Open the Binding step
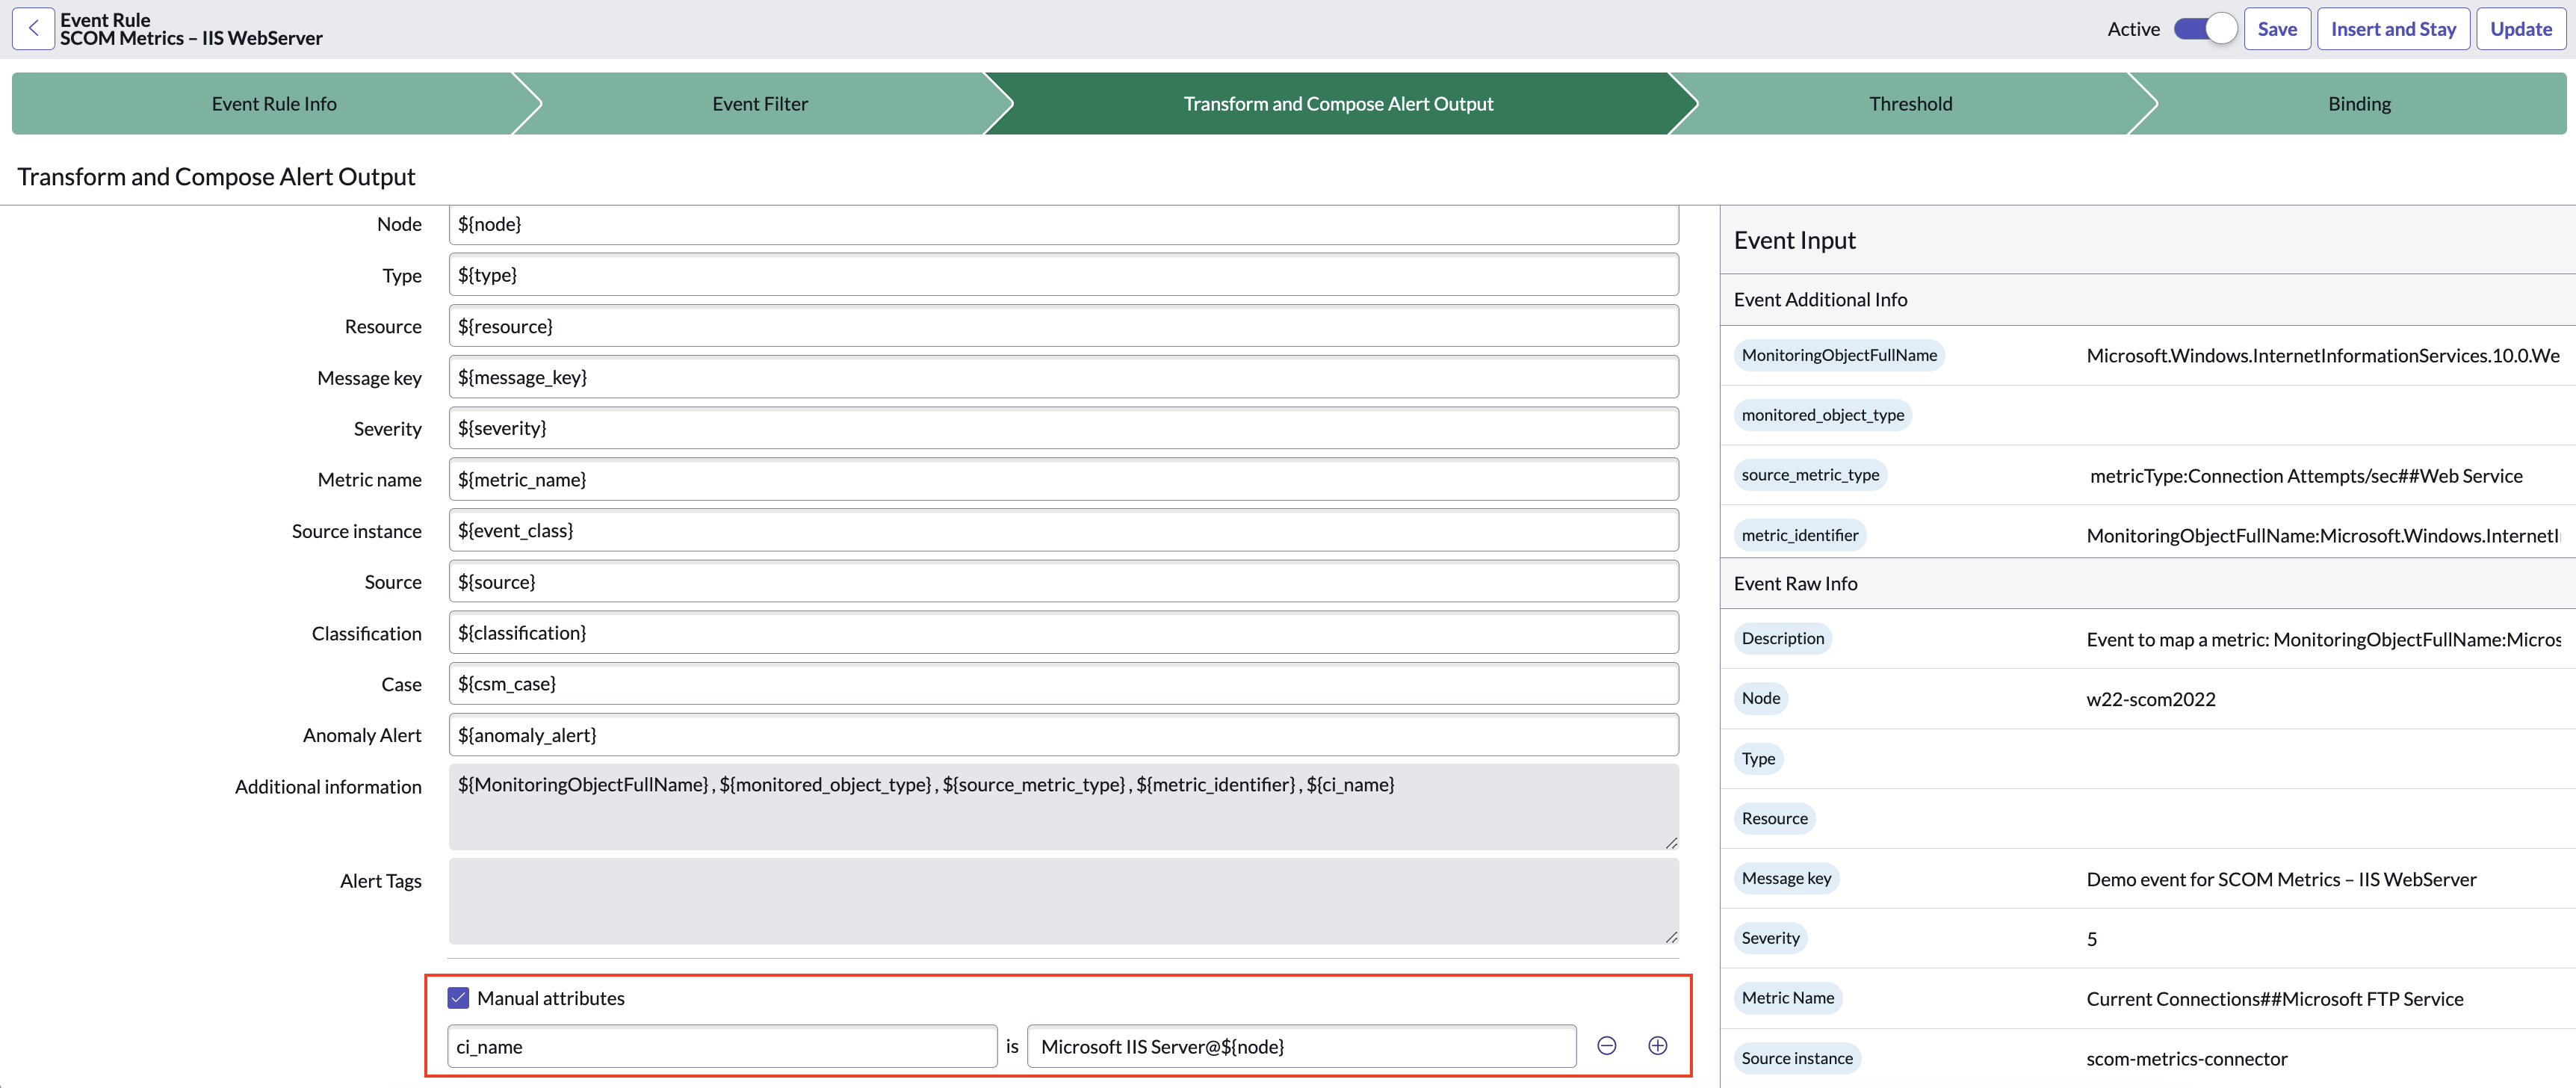Viewport: 2576px width, 1088px height. (2359, 104)
